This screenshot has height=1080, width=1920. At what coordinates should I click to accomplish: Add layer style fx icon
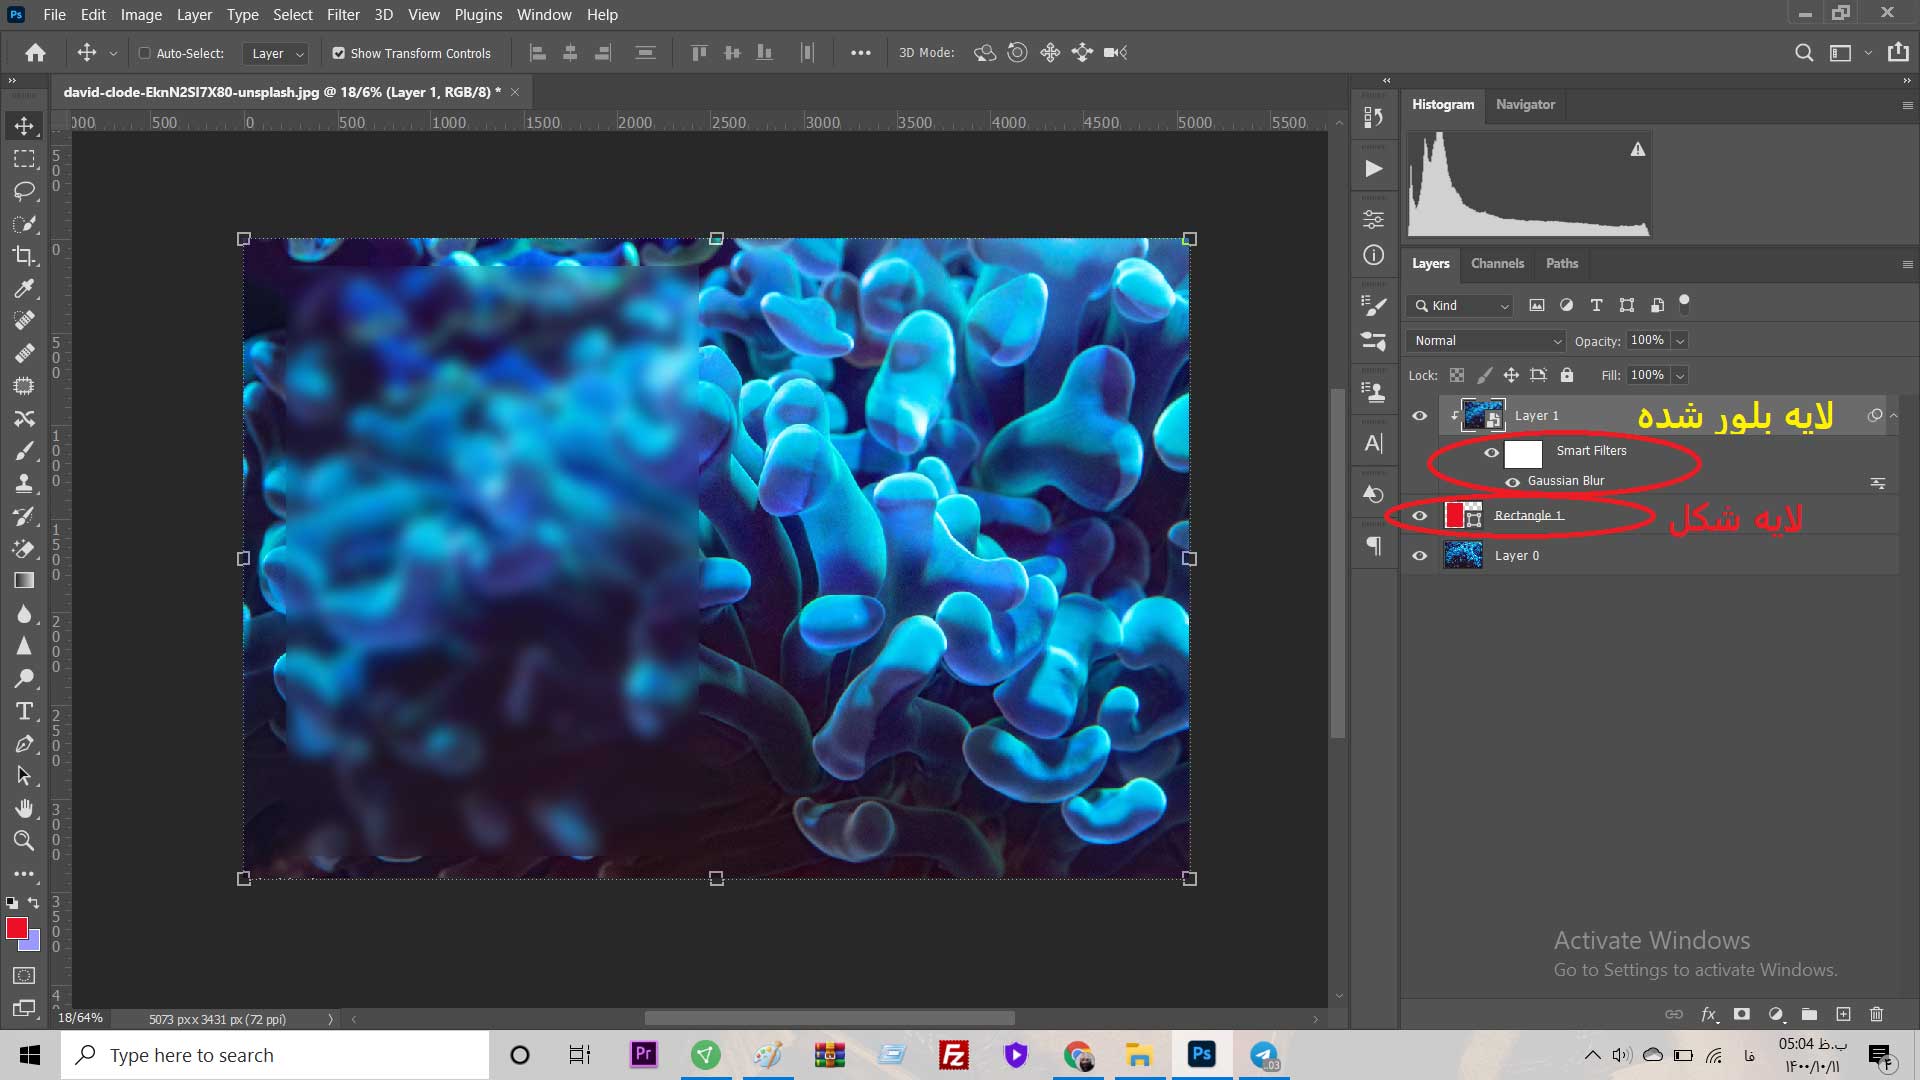point(1709,1014)
